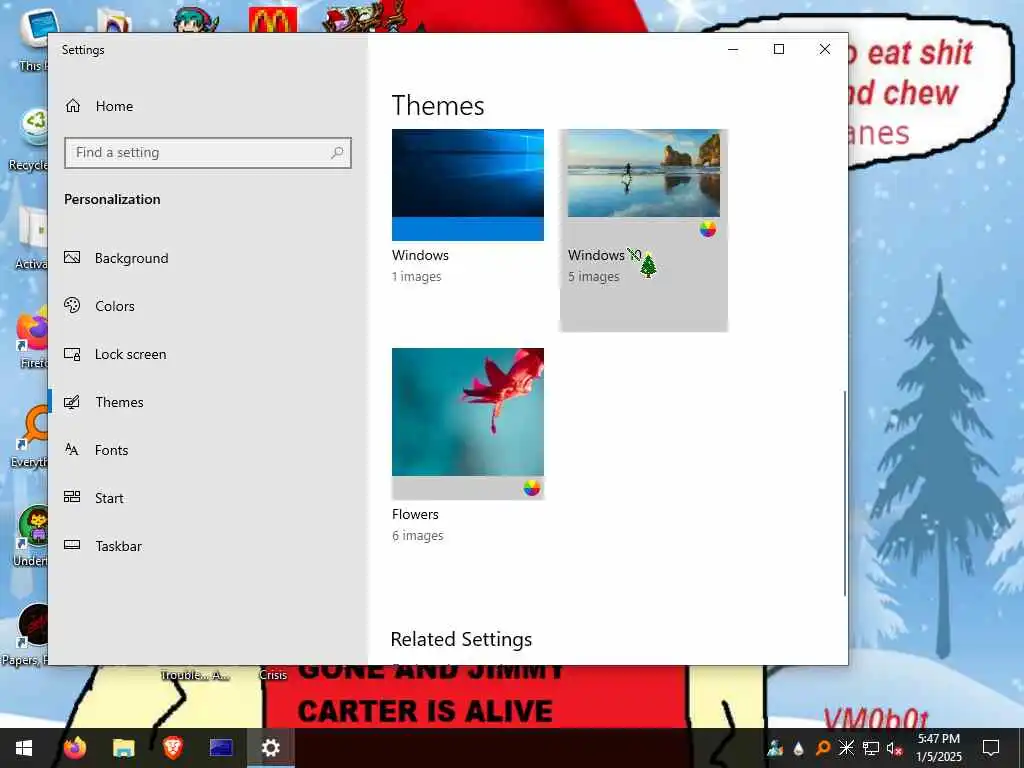Click the Windows theme's blue accent color strip
Viewport: 1024px width, 768px height.
point(468,229)
